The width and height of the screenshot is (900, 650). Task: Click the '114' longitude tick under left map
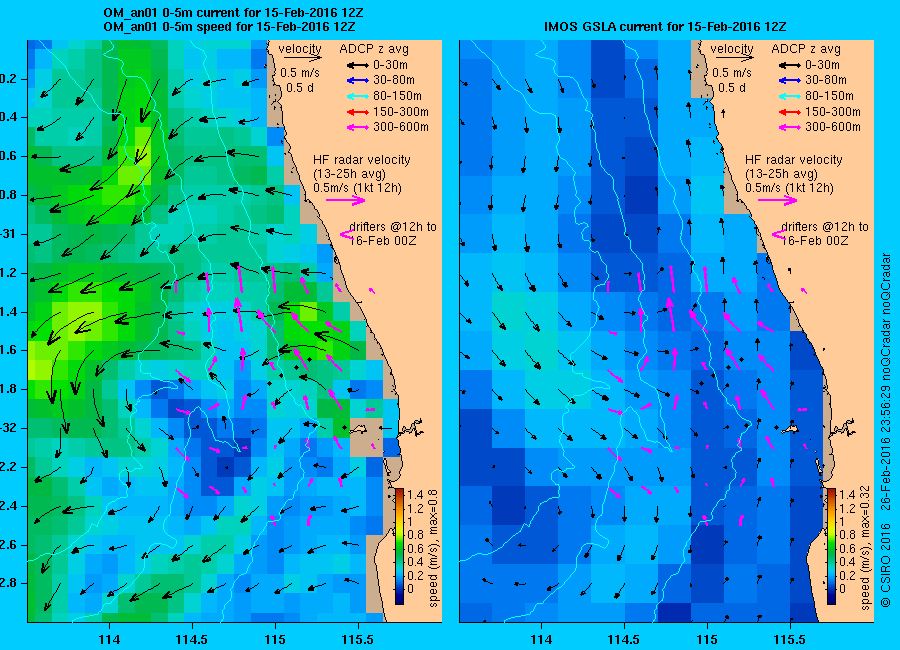pyautogui.click(x=109, y=639)
